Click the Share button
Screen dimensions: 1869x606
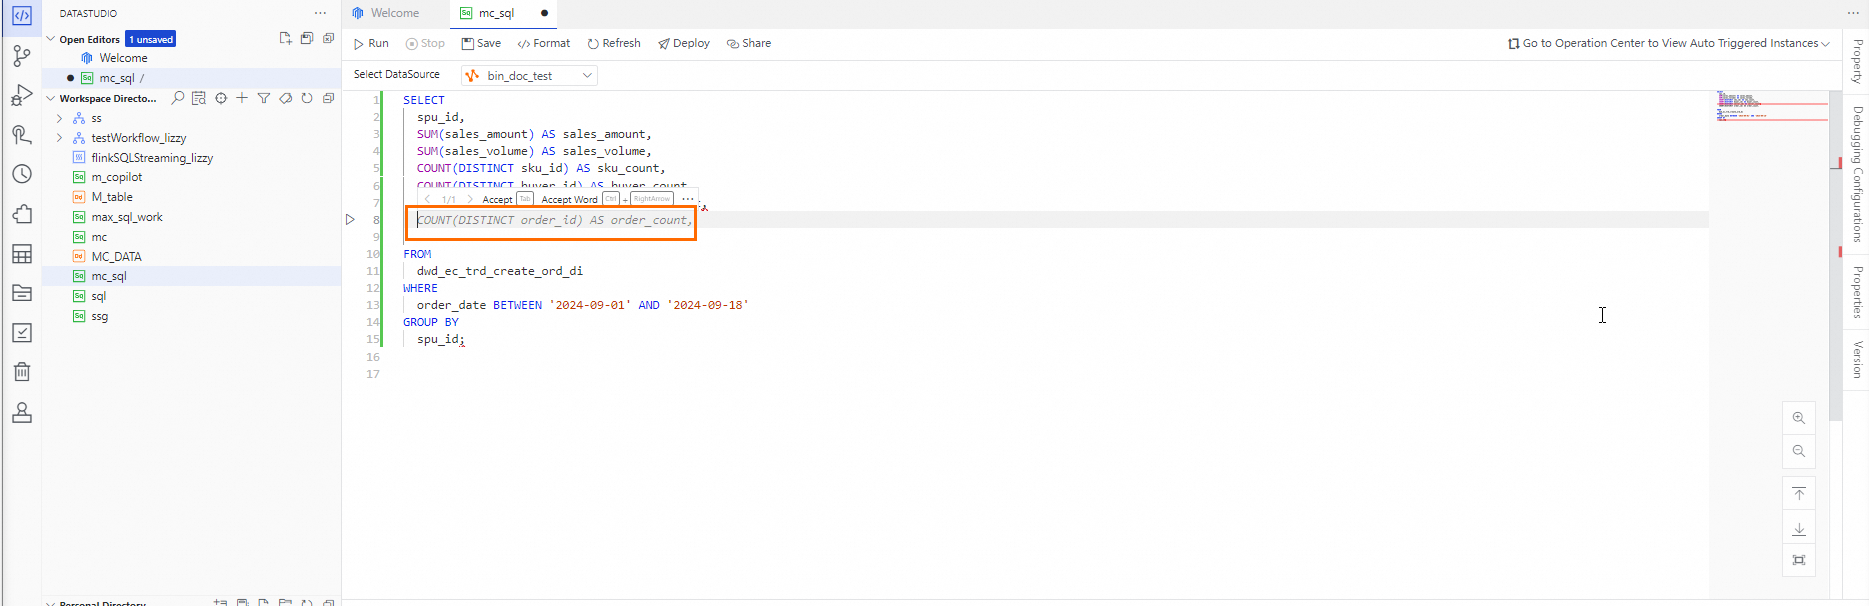tap(749, 43)
